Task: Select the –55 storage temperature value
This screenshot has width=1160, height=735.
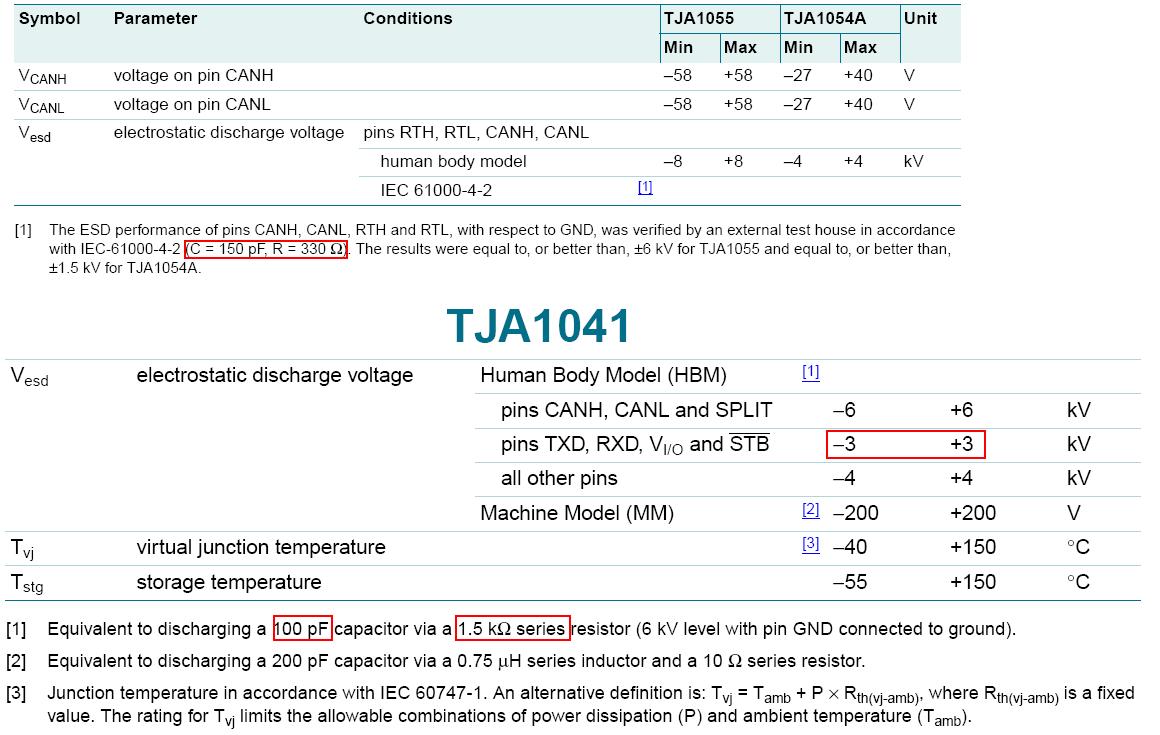Action: coord(850,582)
